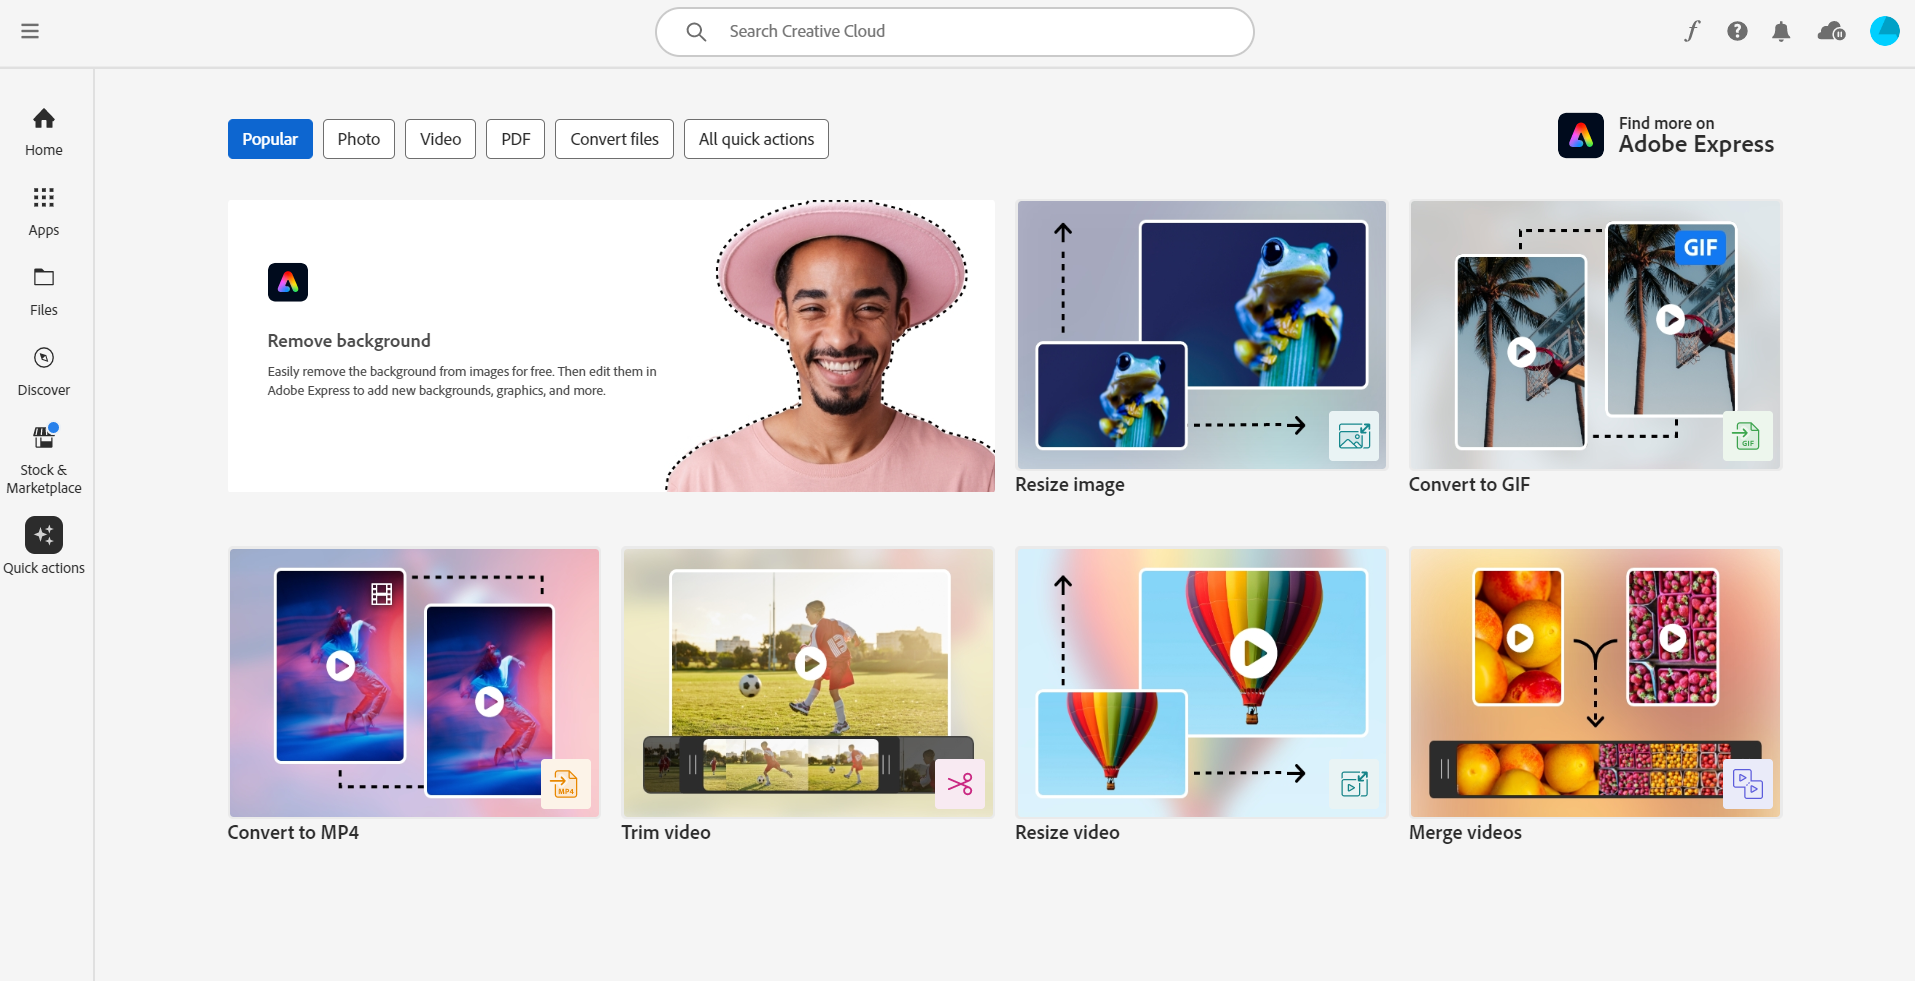Open the Convert to GIF label
Image resolution: width=1915 pixels, height=981 pixels.
coord(1469,485)
